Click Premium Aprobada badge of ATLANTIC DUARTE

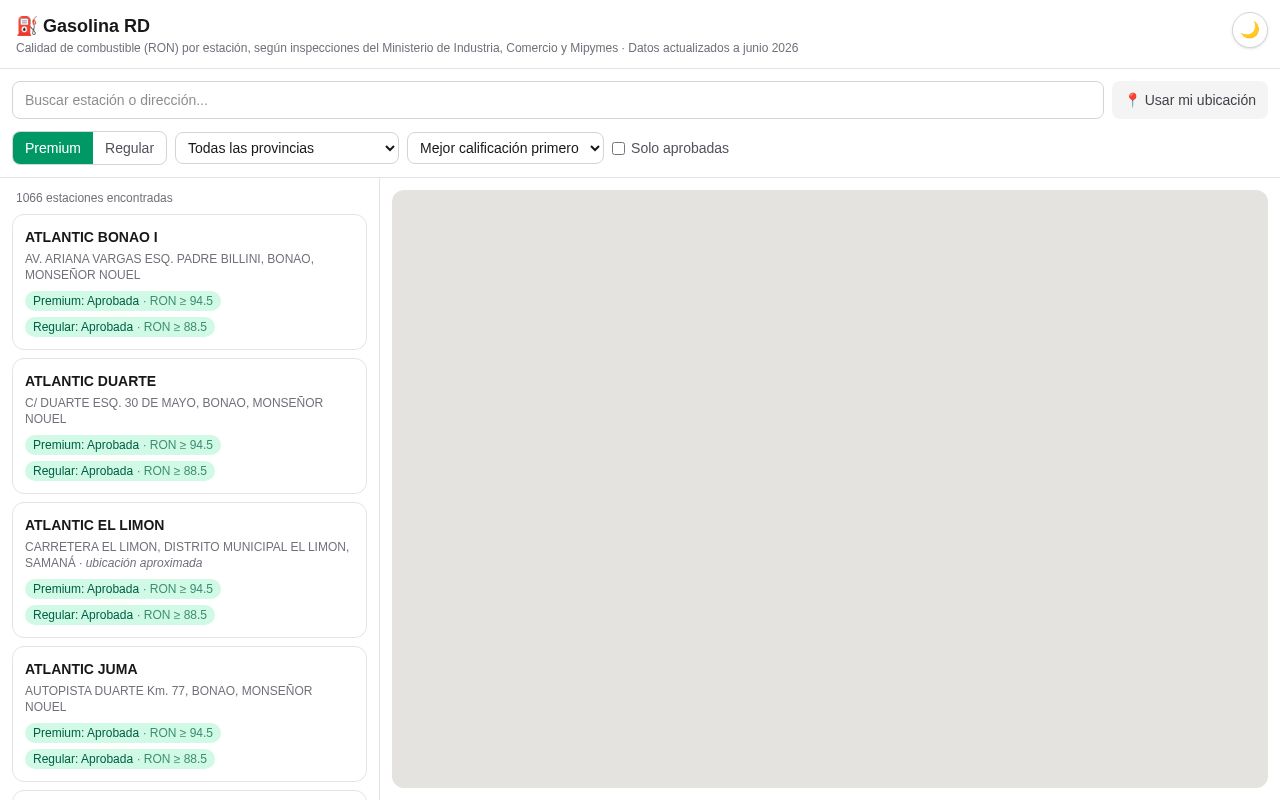click(x=123, y=445)
